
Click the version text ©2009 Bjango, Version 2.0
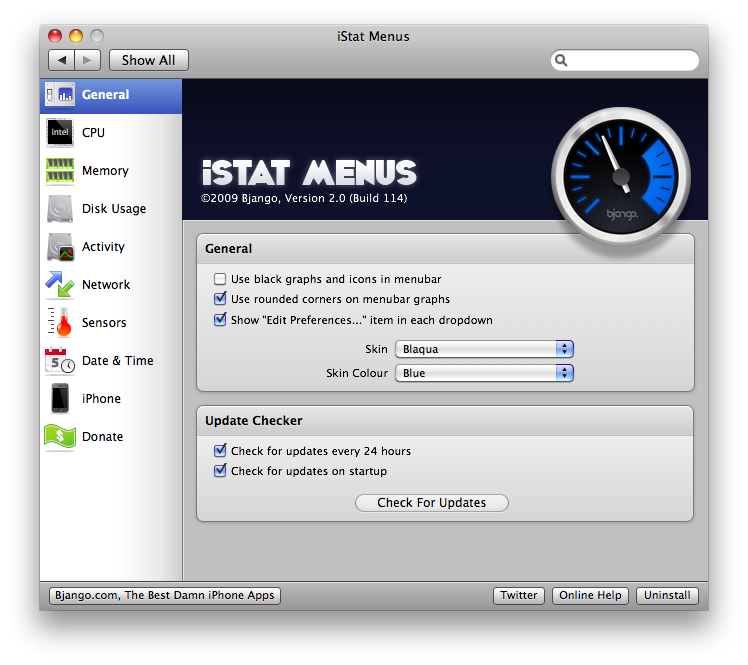tap(304, 198)
